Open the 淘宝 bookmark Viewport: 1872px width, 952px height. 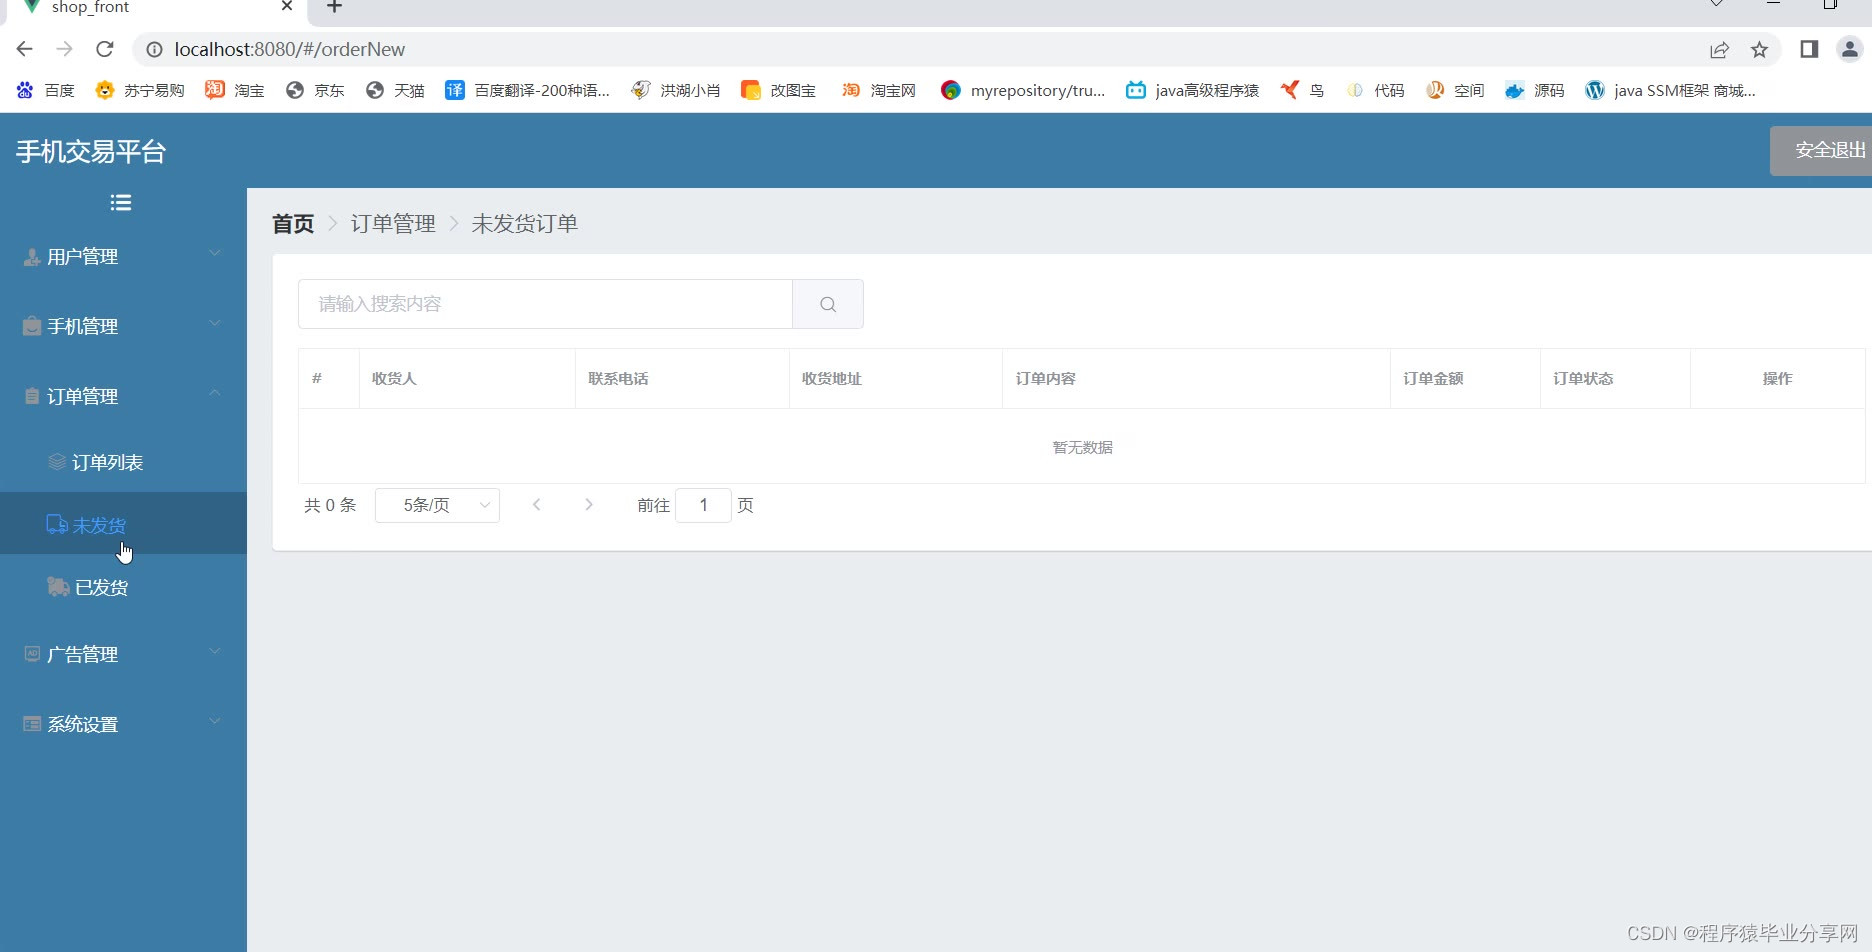click(235, 90)
